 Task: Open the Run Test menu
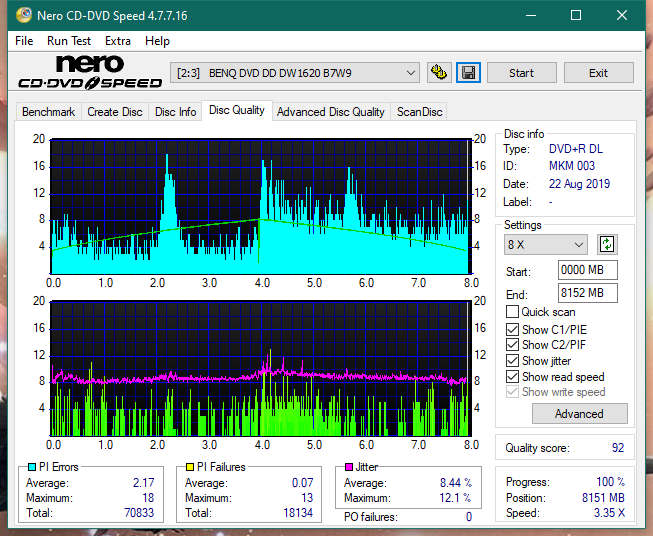point(69,41)
